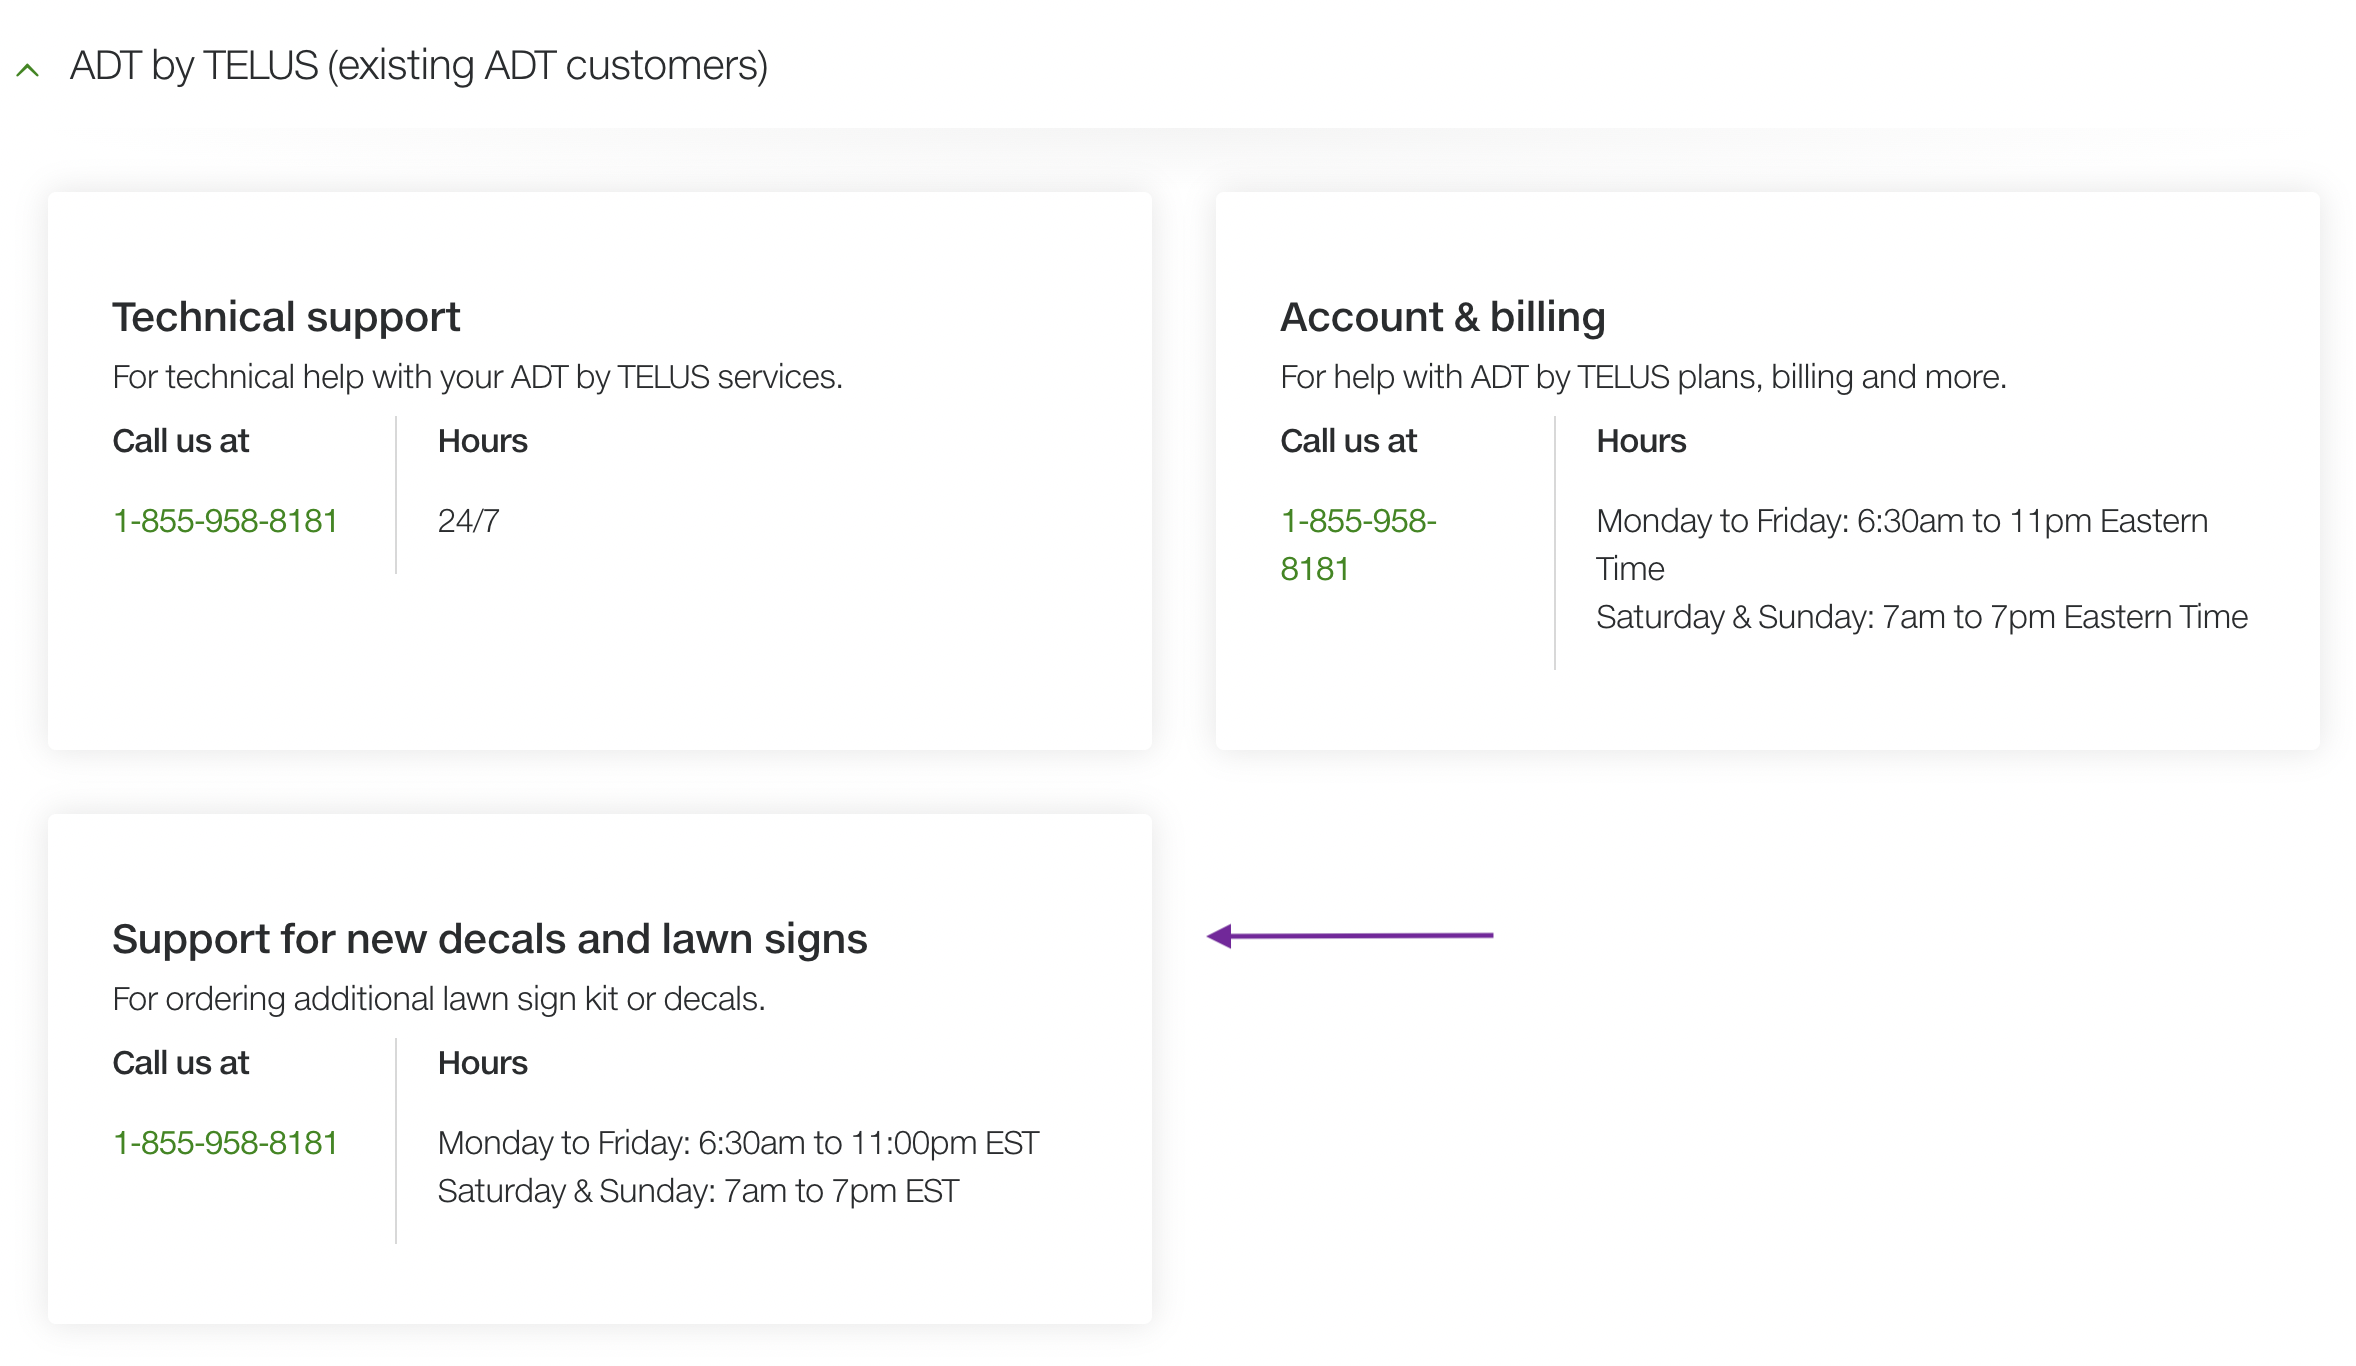Click Saturday & Sunday 7pm EST hours

pyautogui.click(x=698, y=1191)
